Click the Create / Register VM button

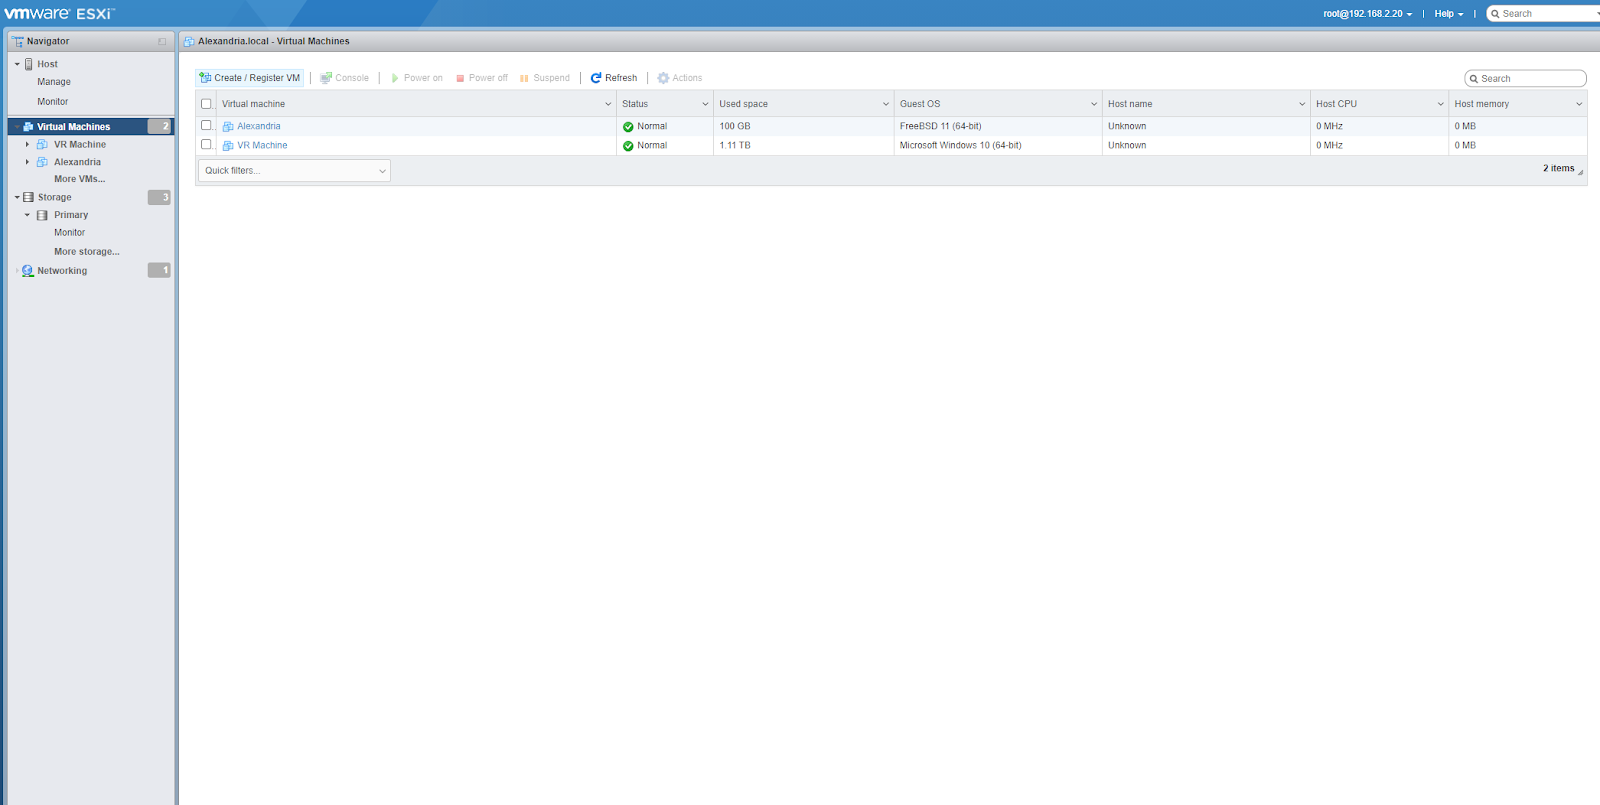pyautogui.click(x=250, y=78)
